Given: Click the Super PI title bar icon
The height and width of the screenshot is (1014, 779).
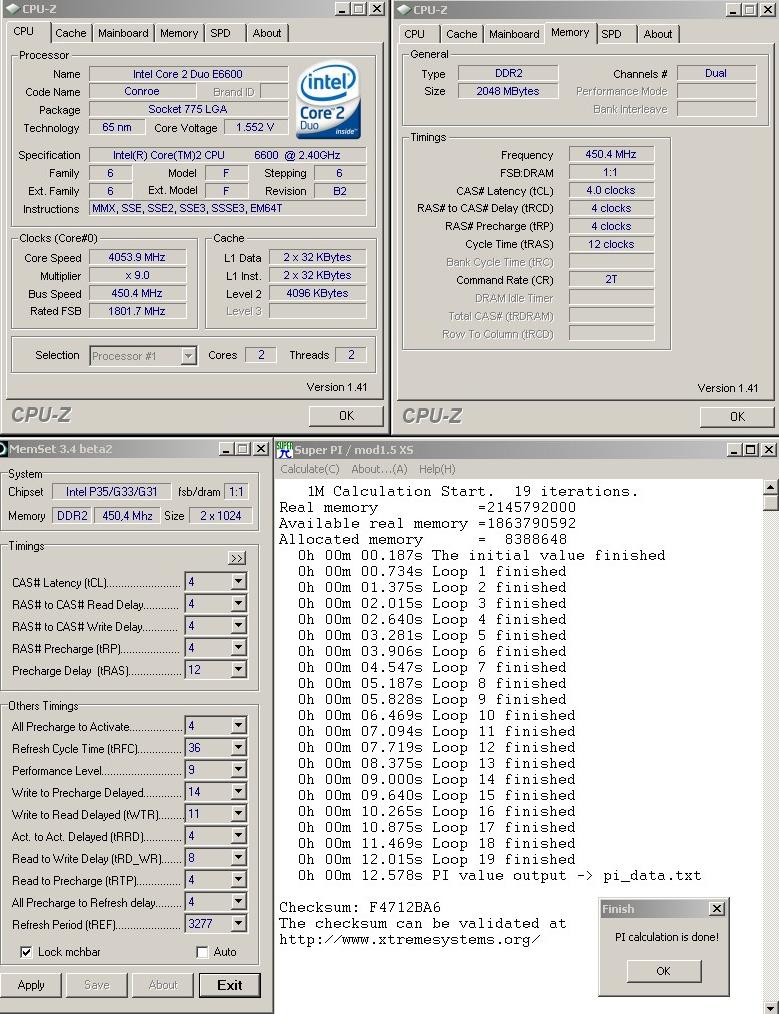Looking at the screenshot, I should click(284, 449).
